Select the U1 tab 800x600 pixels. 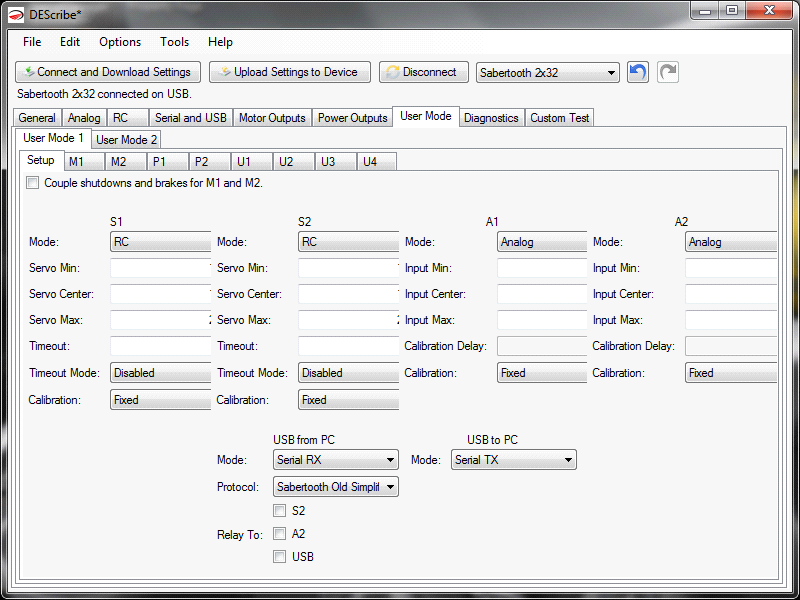tap(252, 162)
